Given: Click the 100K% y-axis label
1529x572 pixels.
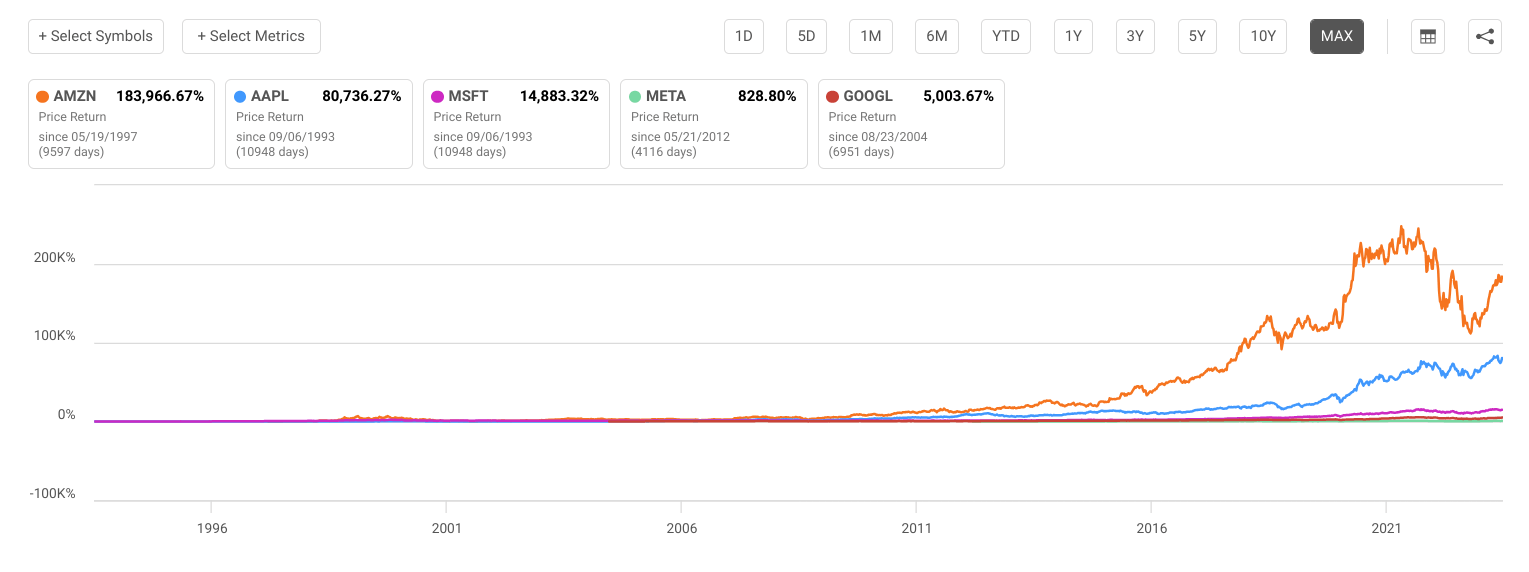Looking at the screenshot, I should 55,336.
